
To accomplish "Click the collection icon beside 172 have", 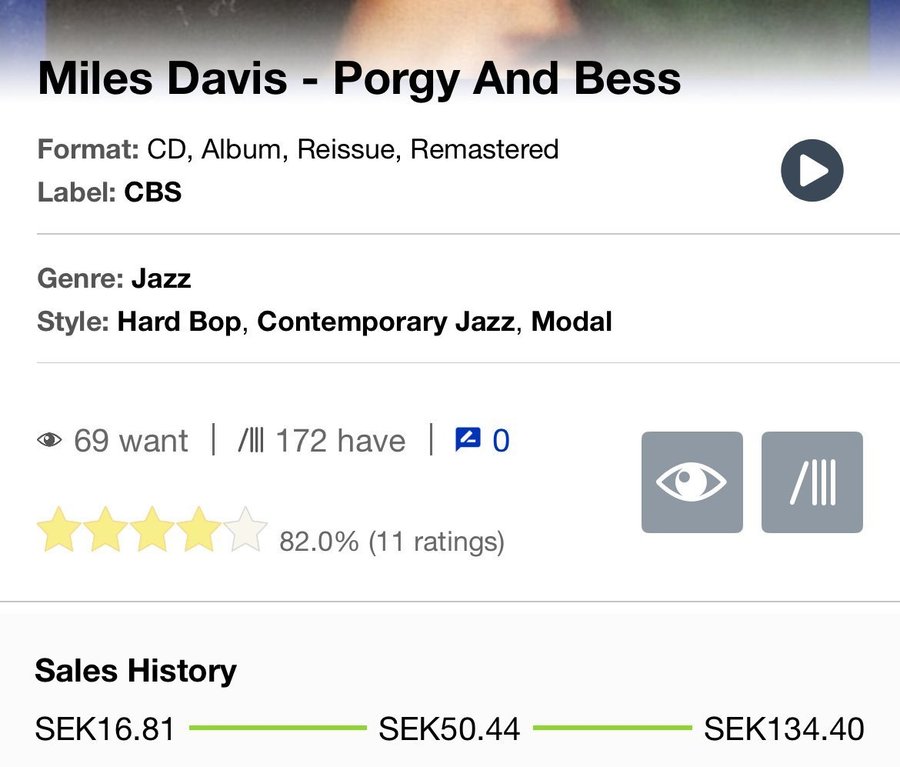I will click(251, 441).
